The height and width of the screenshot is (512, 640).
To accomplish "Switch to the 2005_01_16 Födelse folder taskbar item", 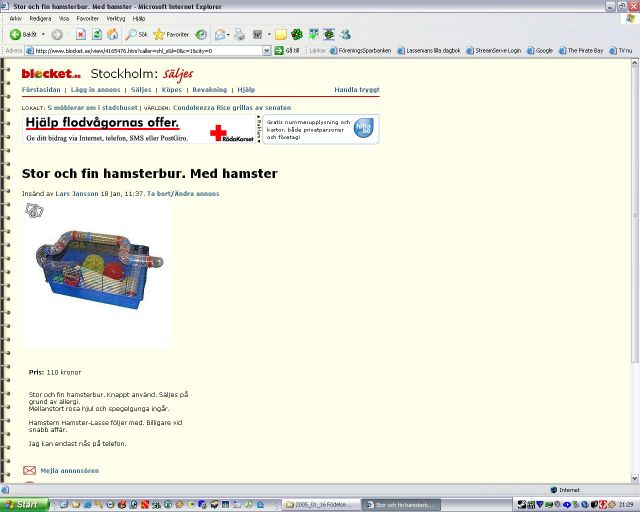I will 321,505.
